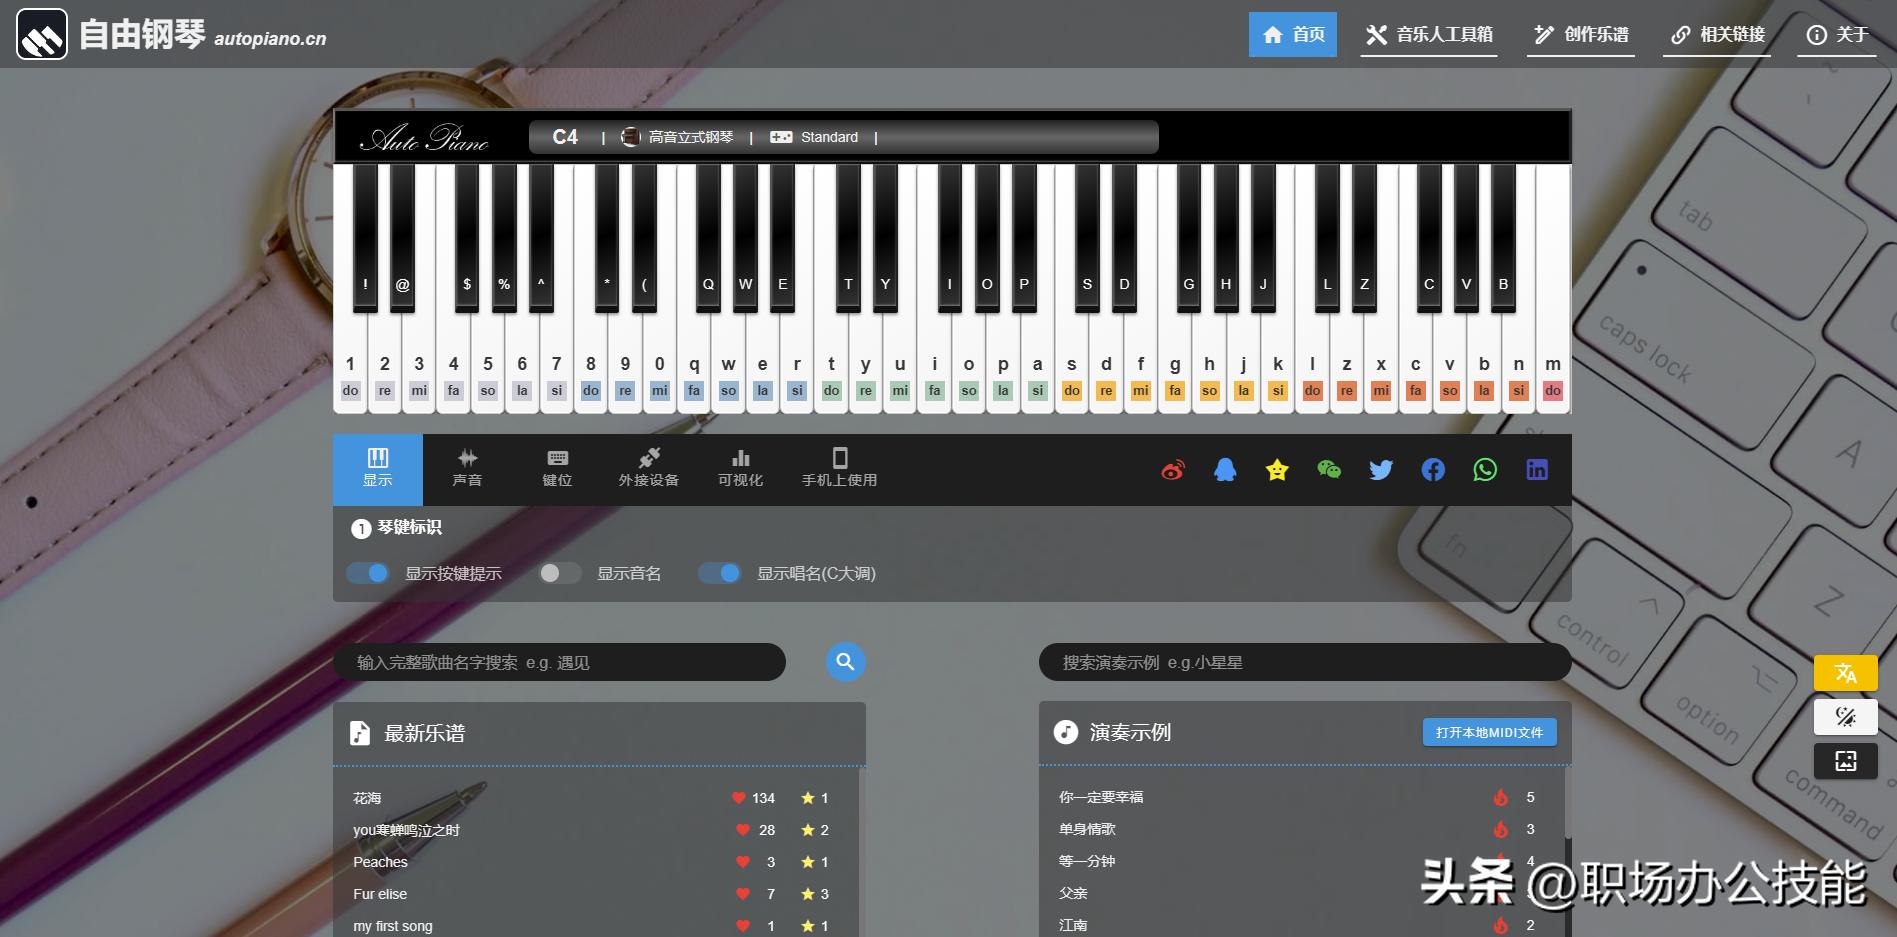
Task: Click the yellow star Qzone icon
Action: 1277,470
